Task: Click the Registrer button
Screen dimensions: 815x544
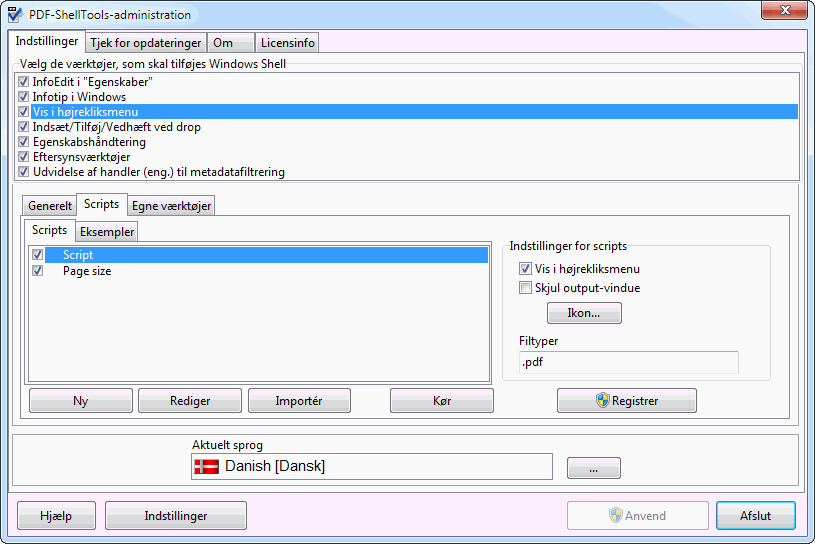Action: coord(627,401)
